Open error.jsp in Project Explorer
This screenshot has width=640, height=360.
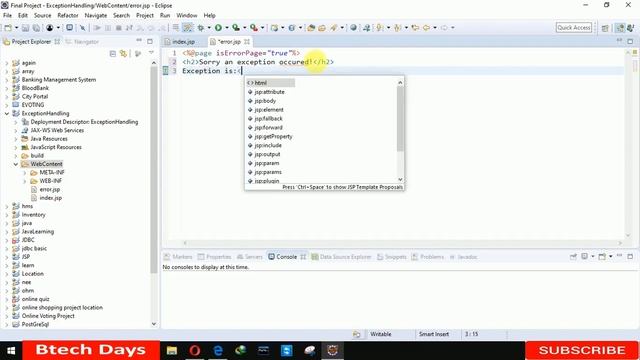50,189
